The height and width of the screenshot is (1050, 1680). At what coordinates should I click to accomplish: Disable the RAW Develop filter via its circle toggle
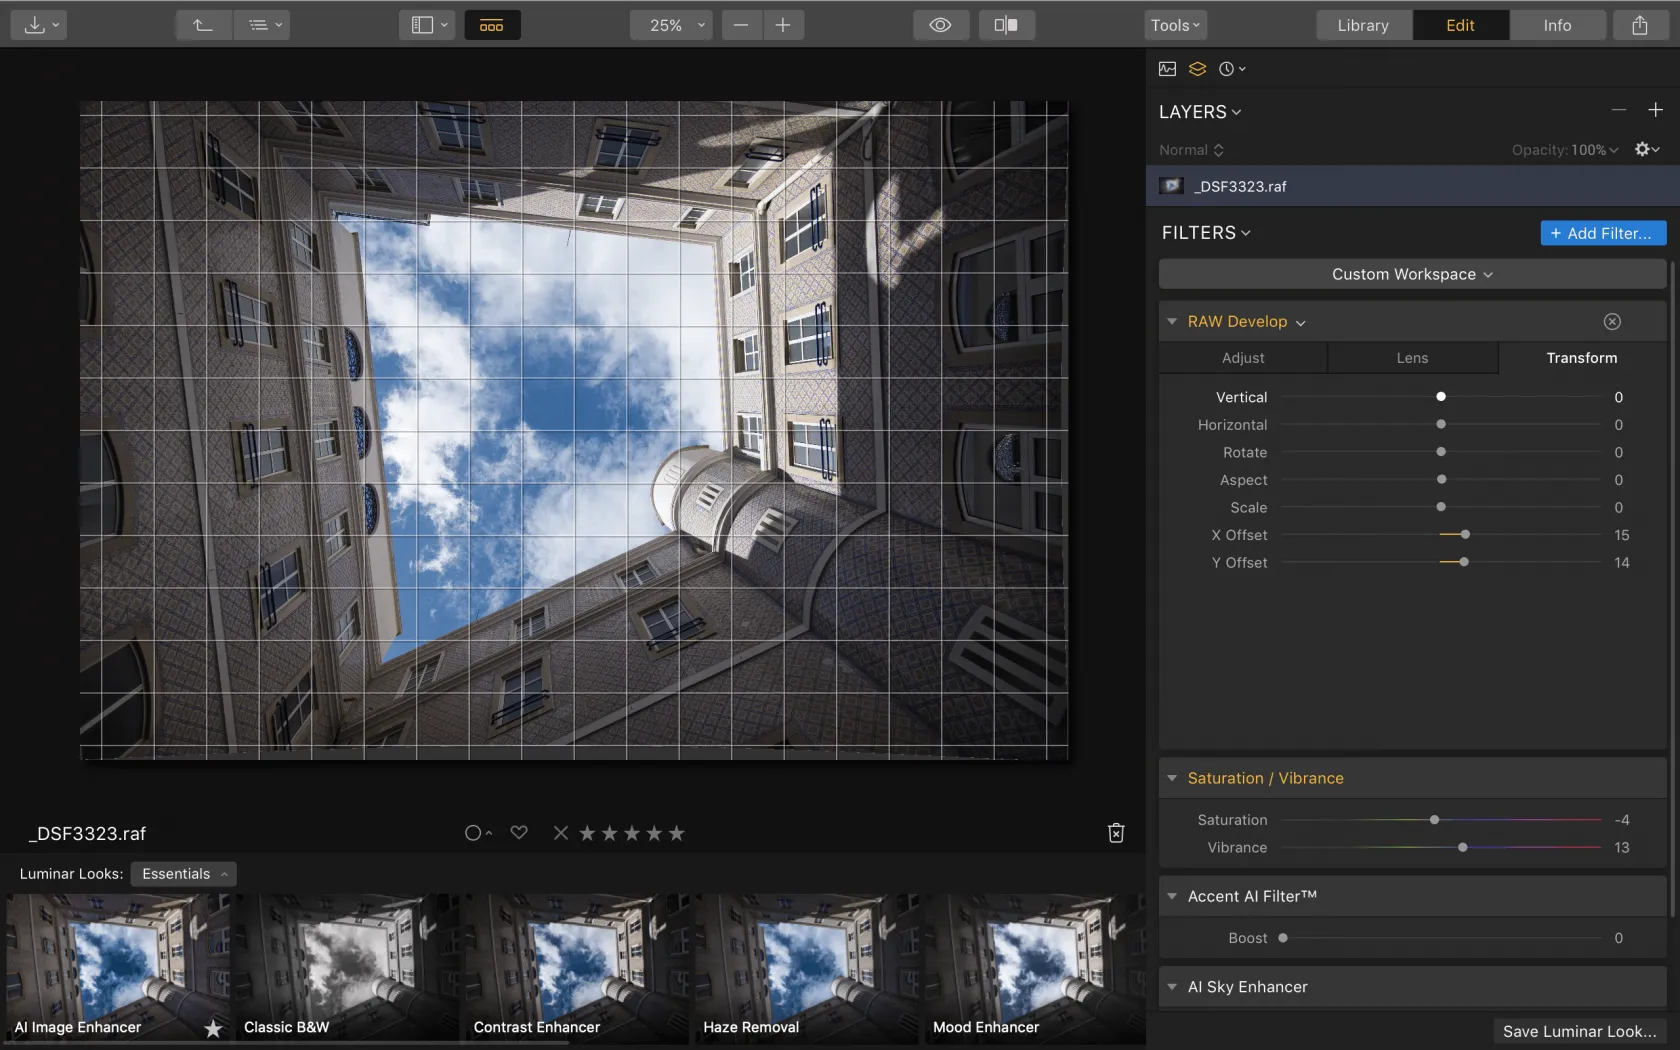coord(1612,321)
